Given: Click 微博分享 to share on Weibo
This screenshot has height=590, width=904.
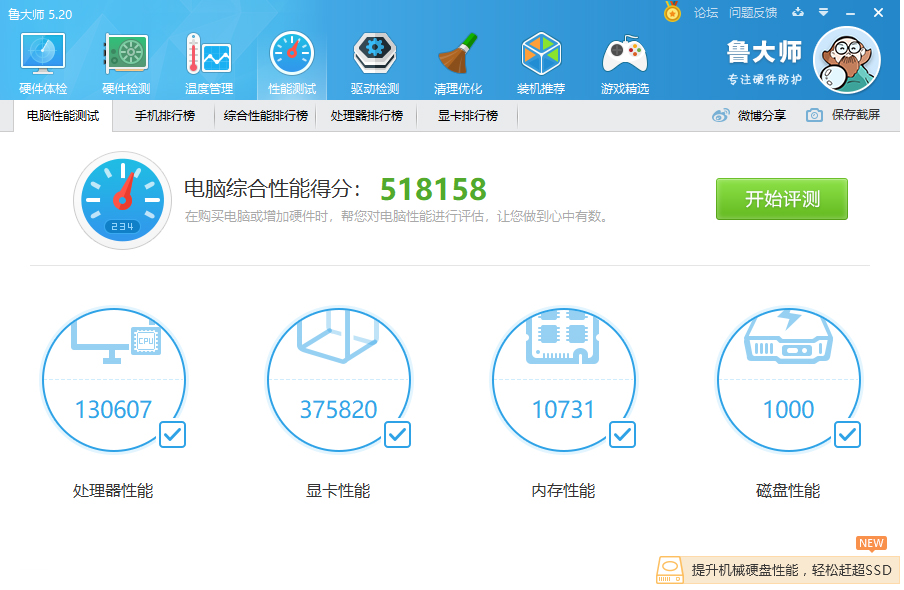Looking at the screenshot, I should point(750,116).
